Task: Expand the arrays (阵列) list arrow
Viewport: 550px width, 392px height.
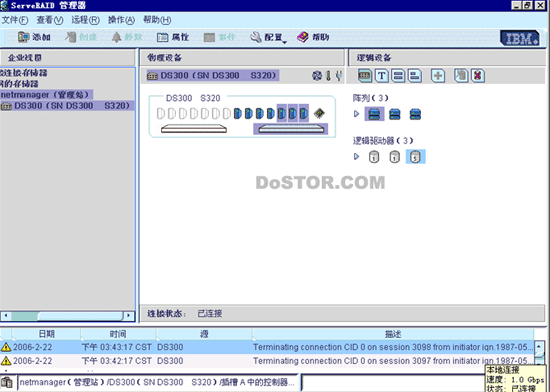Action: tap(356, 114)
